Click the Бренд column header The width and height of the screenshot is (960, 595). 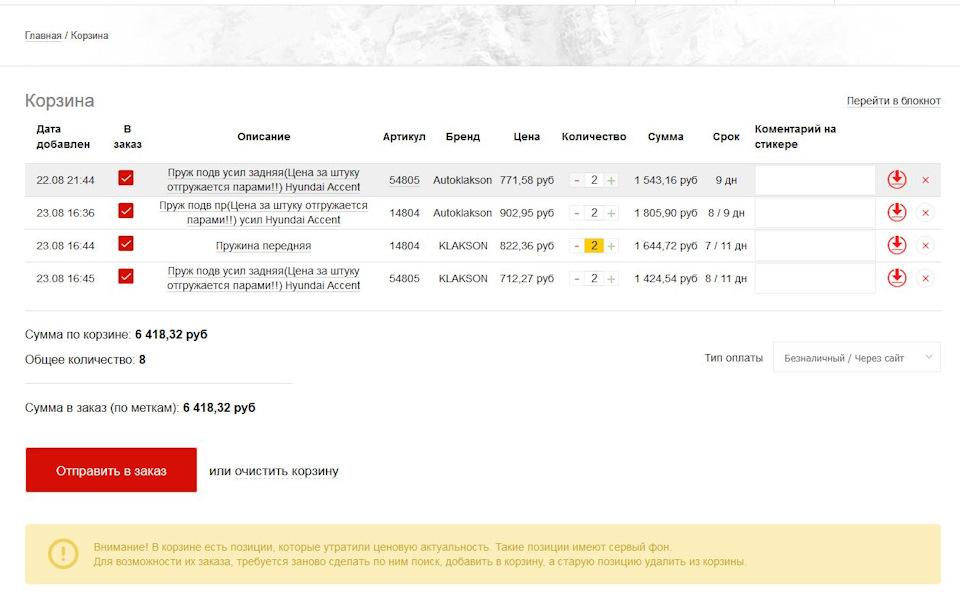click(463, 137)
